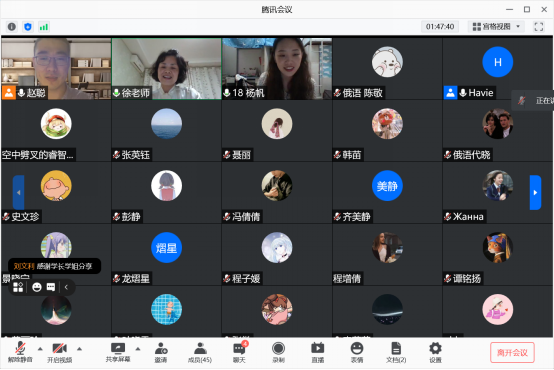Open the emoji reactions menu
This screenshot has height=370, width=554.
[x=357, y=352]
